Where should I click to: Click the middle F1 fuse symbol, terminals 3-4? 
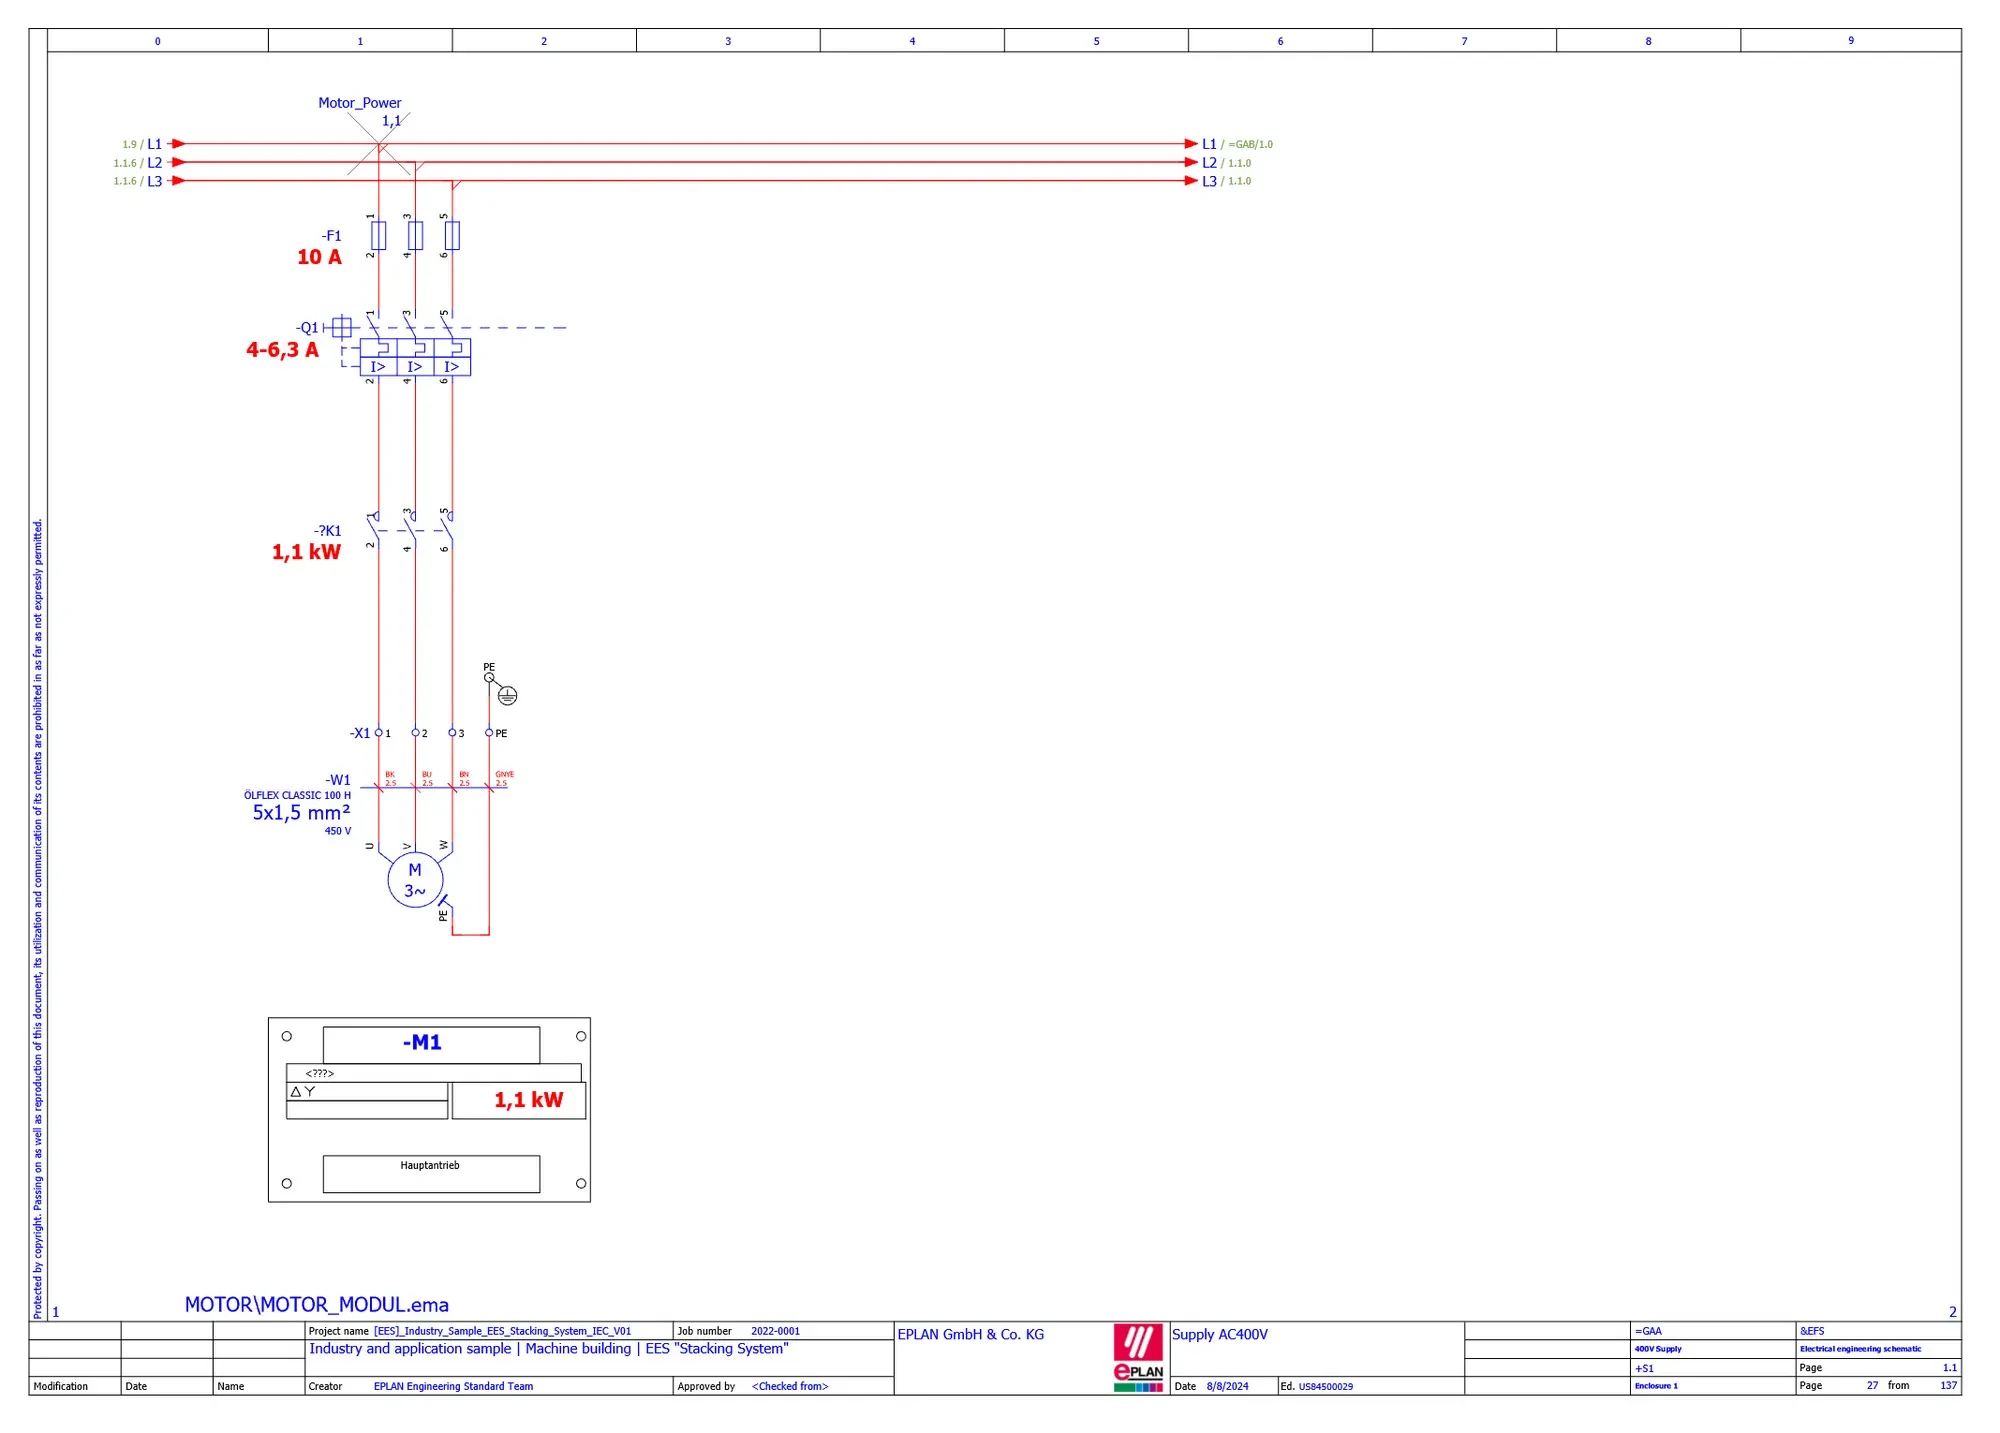tap(415, 236)
